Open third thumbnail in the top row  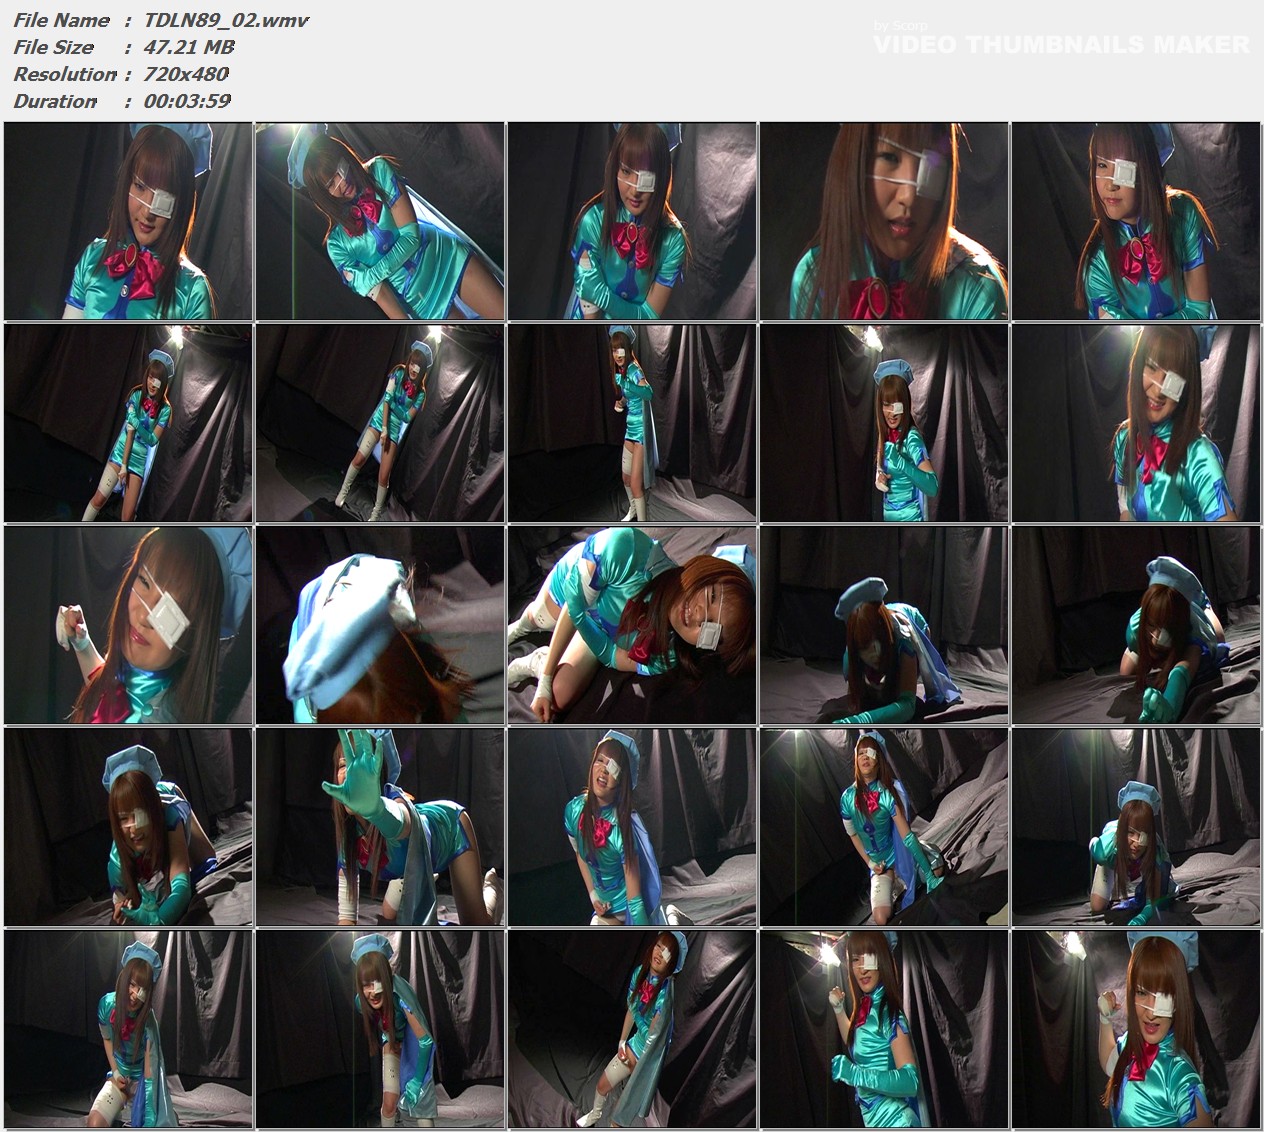pos(632,221)
